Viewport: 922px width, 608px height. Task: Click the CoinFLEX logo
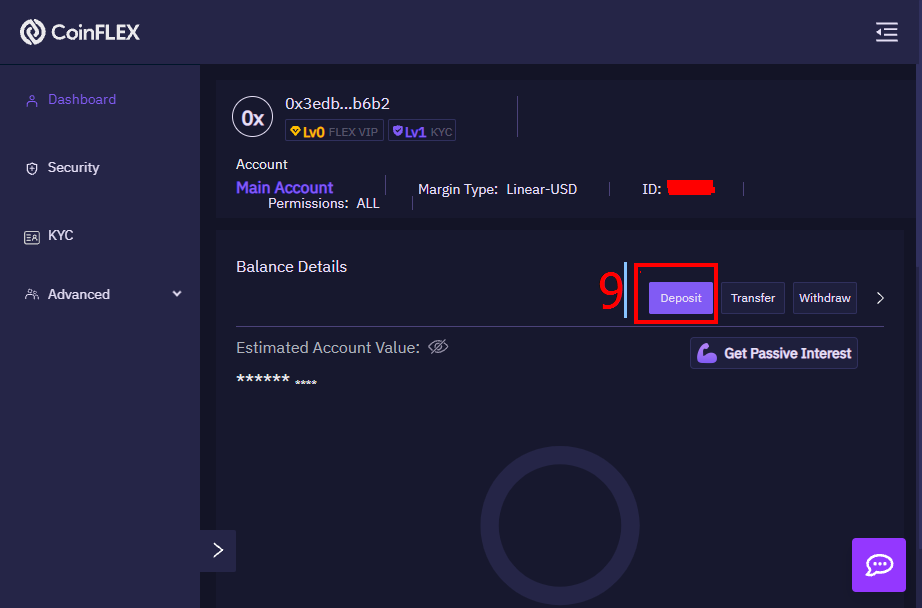80,32
